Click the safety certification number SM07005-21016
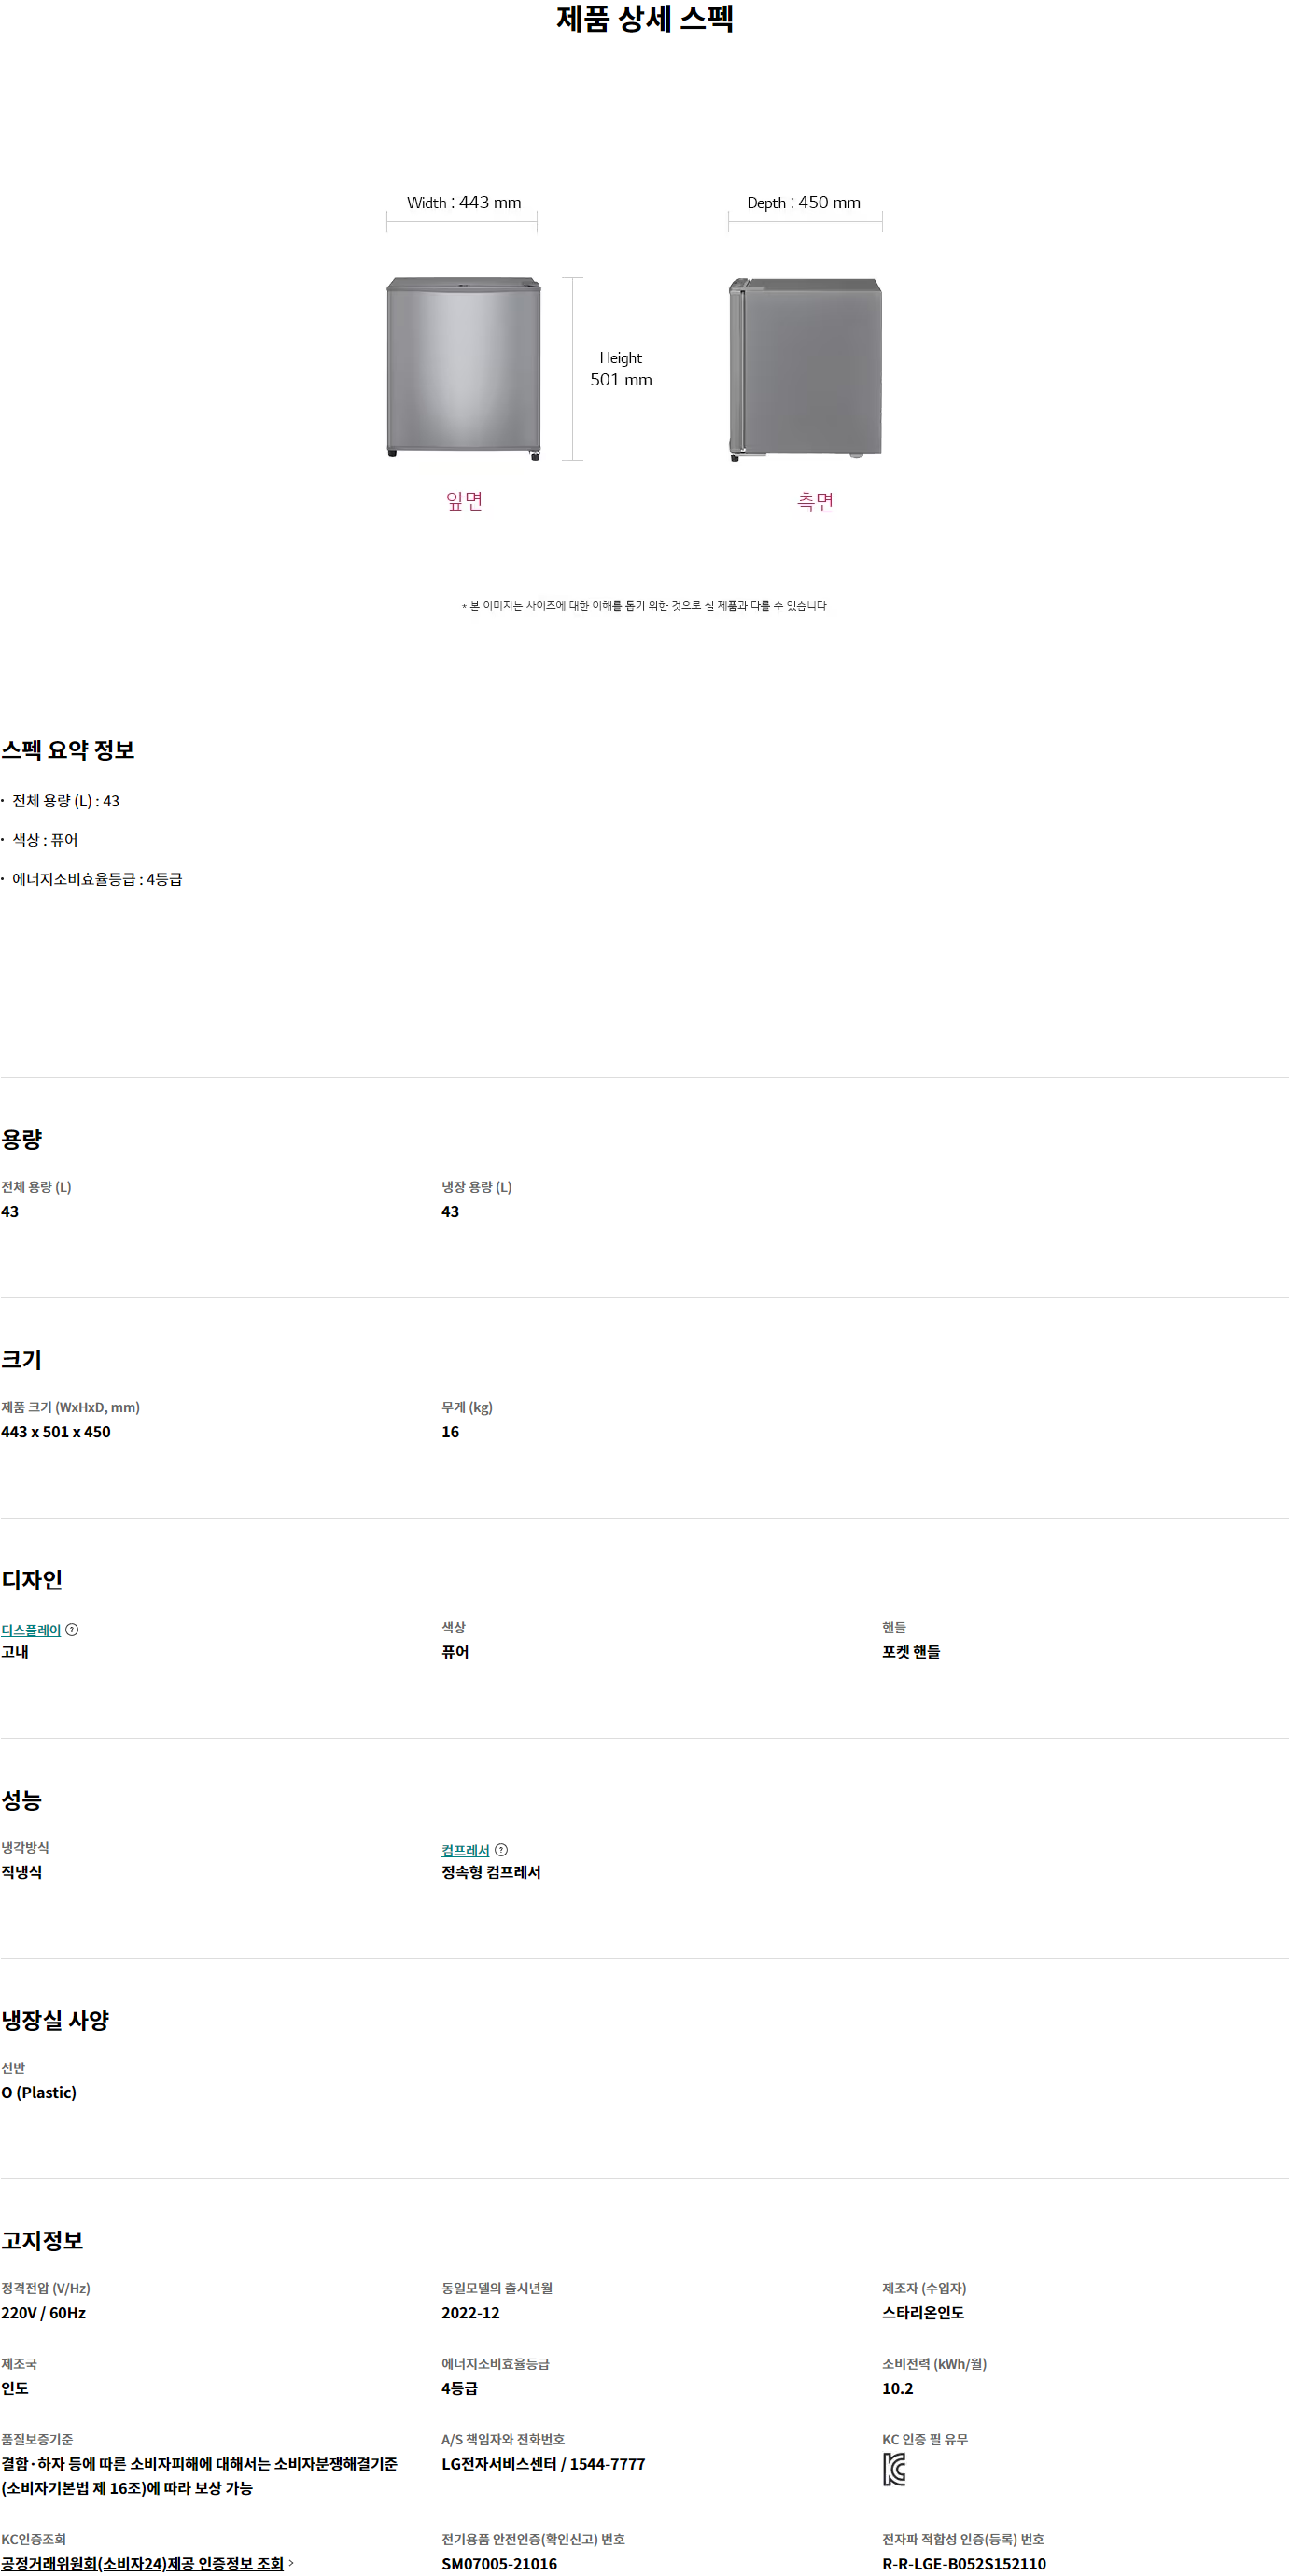The width and height of the screenshot is (1289, 2576). (499, 2563)
